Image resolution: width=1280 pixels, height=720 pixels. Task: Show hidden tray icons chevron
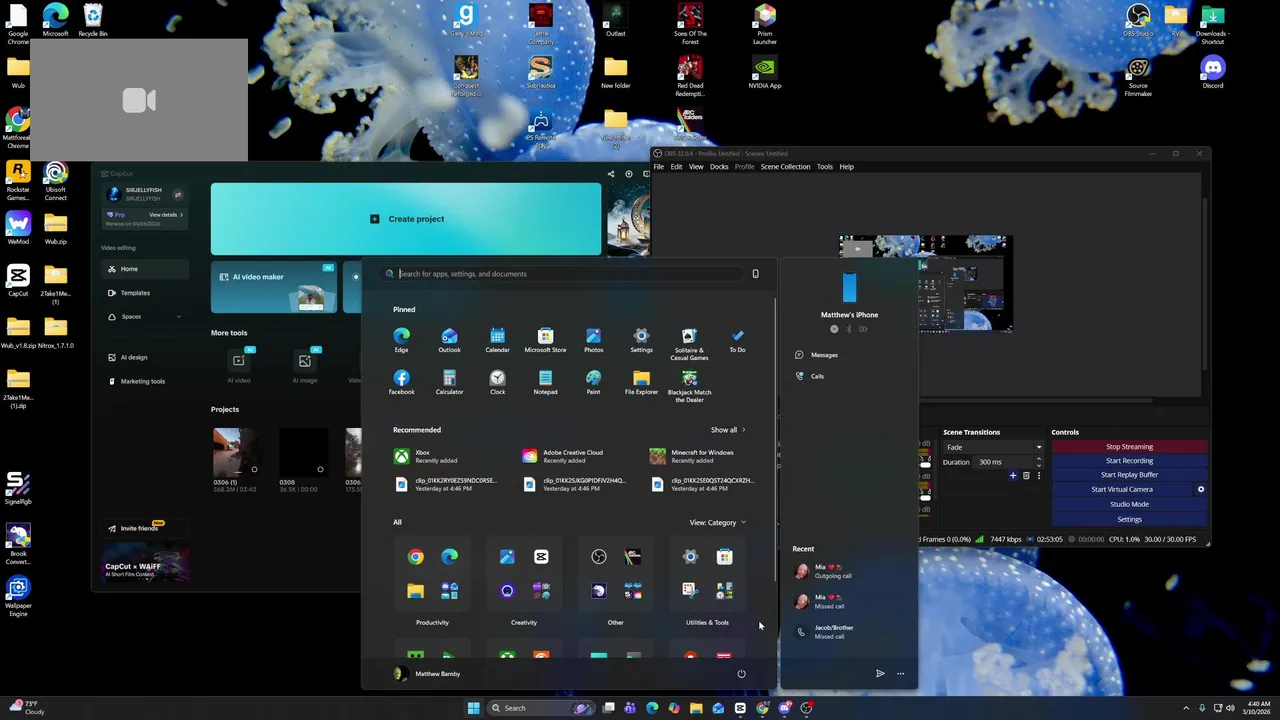point(1186,708)
